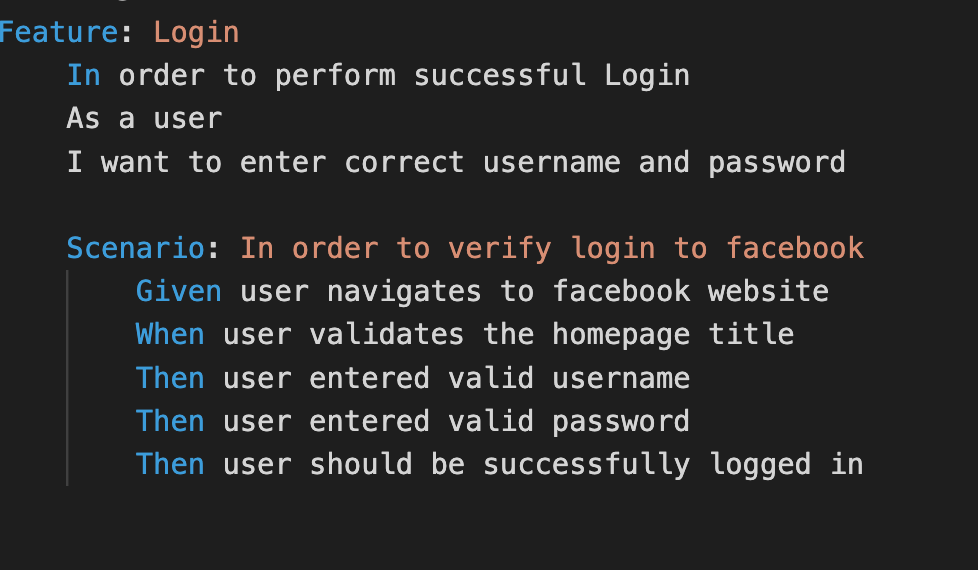Click the word 'facebook' in the Scenario title
Viewport: 978px width, 570px height.
point(795,248)
